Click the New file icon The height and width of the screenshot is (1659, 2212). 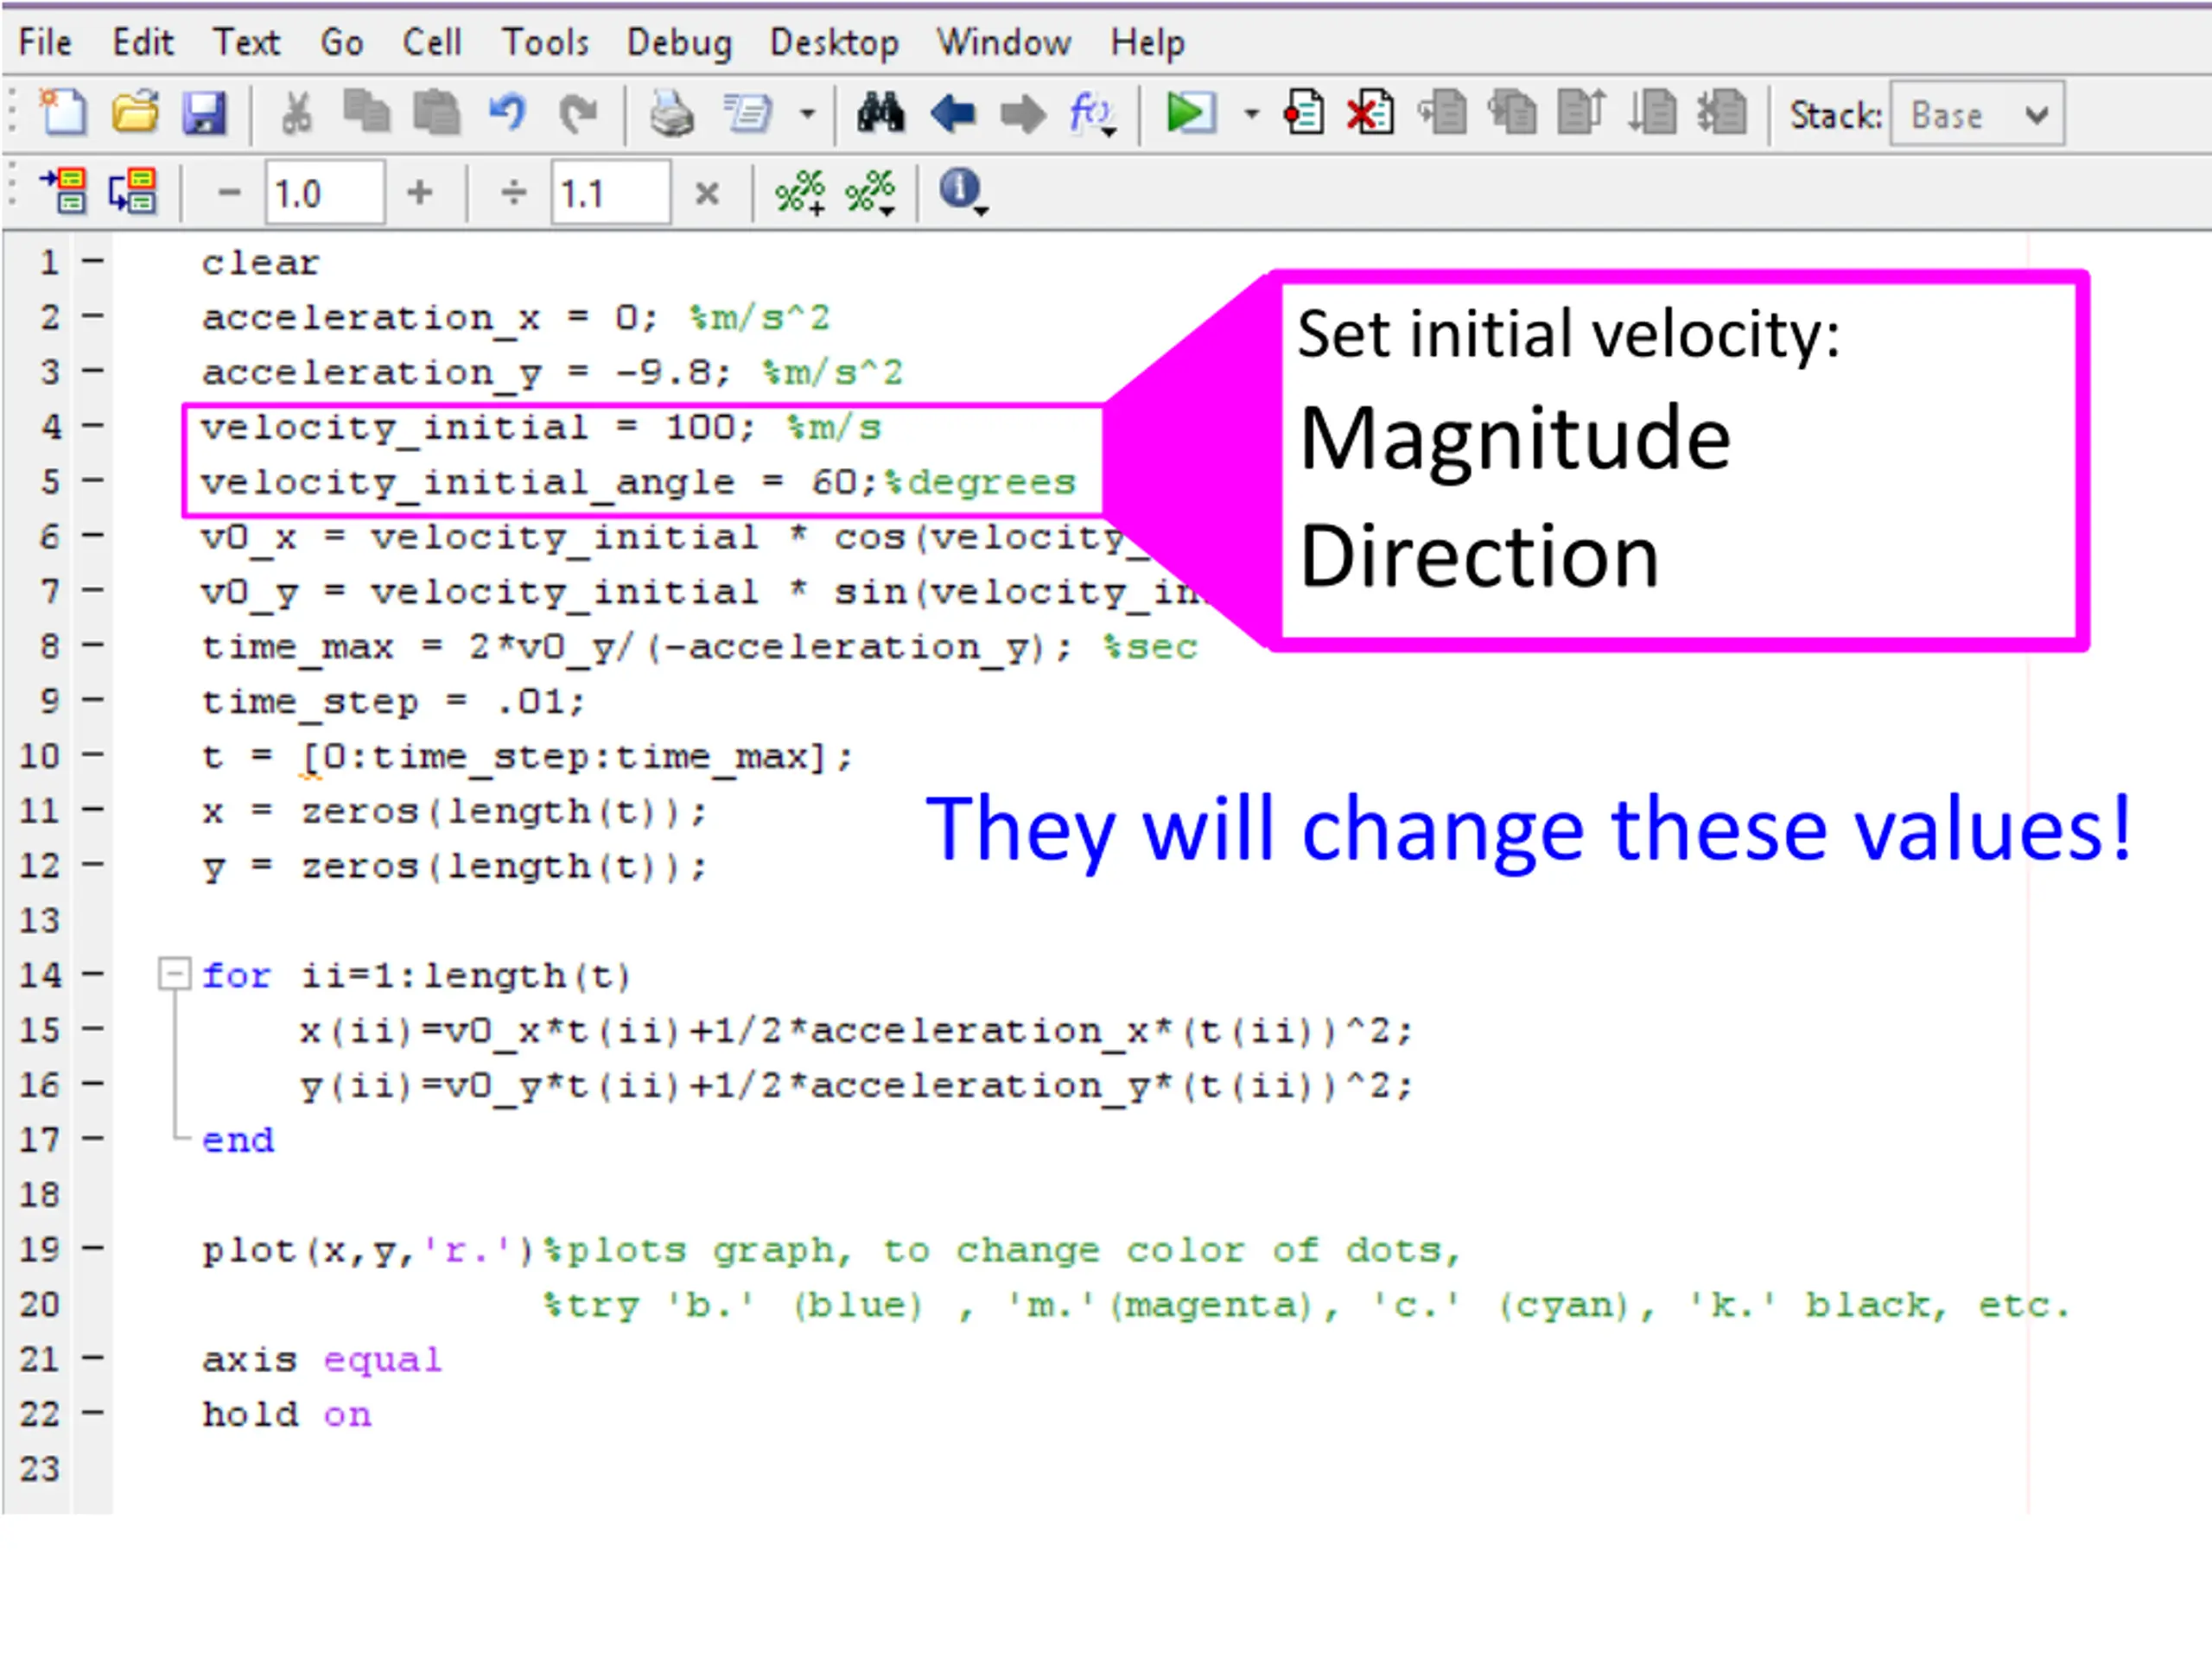pos(62,112)
